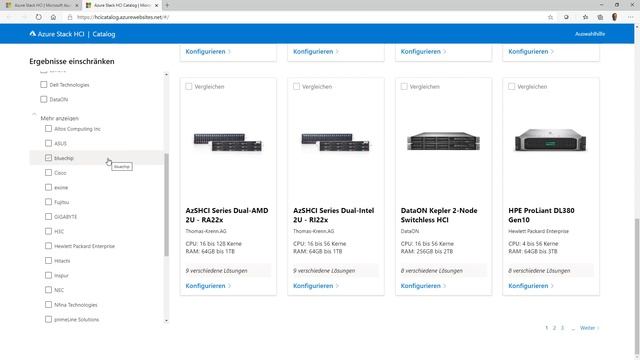Click Konfigurieren for HPE ProLiant DL380 Gen10
The width and height of the screenshot is (640, 360).
(531, 286)
